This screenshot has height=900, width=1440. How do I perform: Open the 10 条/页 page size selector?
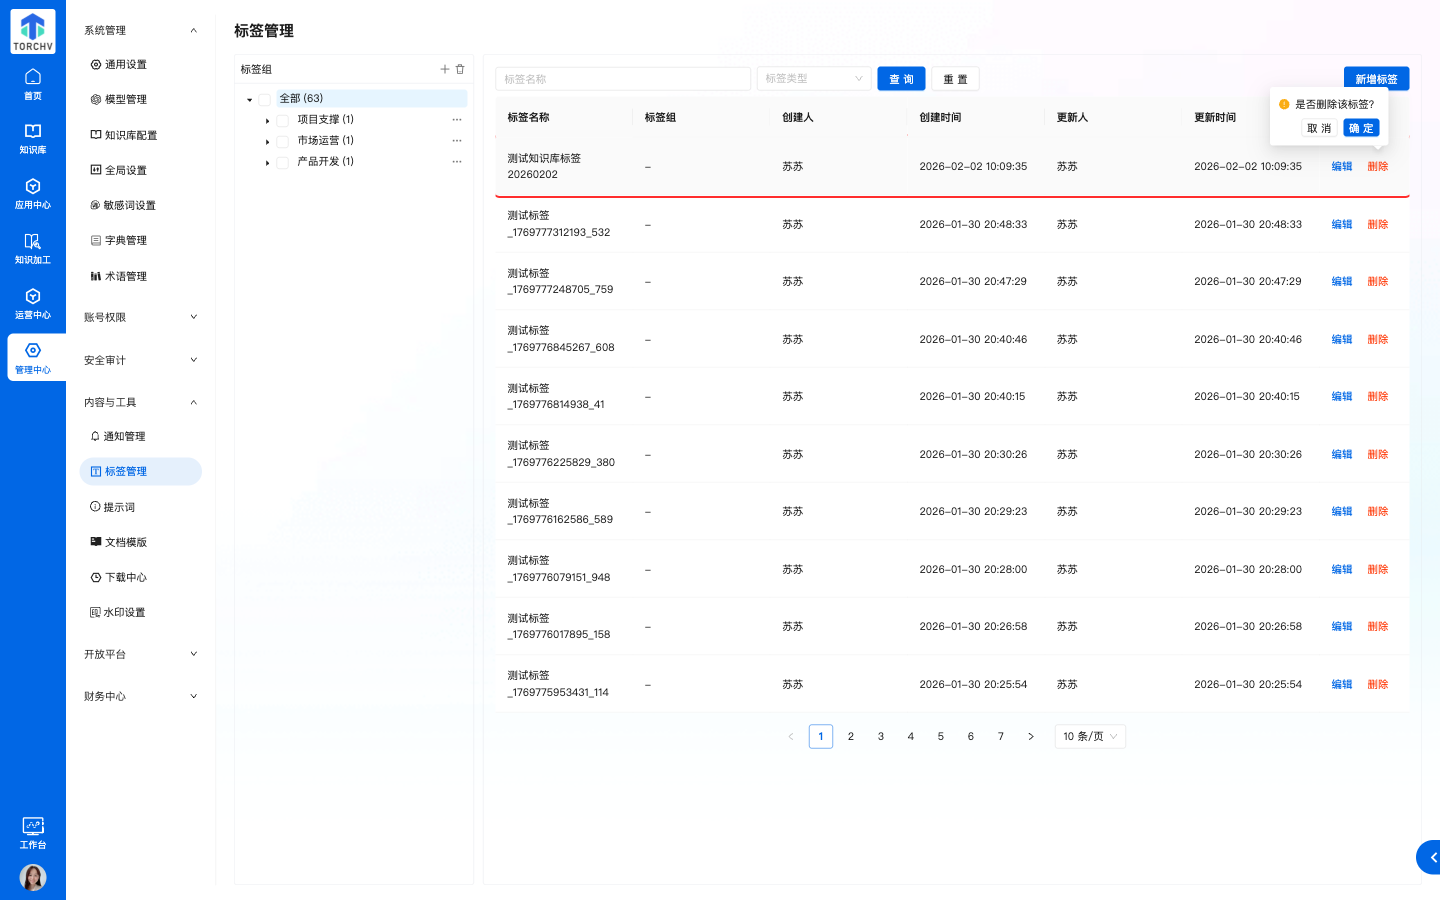tap(1089, 737)
